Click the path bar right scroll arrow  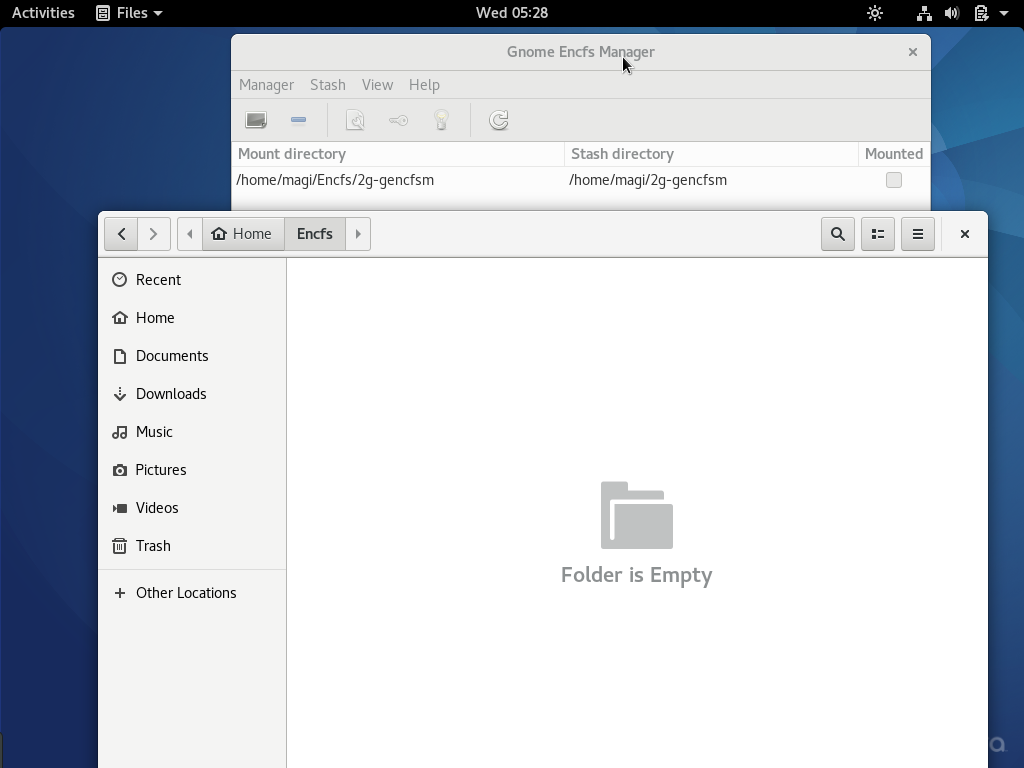358,234
